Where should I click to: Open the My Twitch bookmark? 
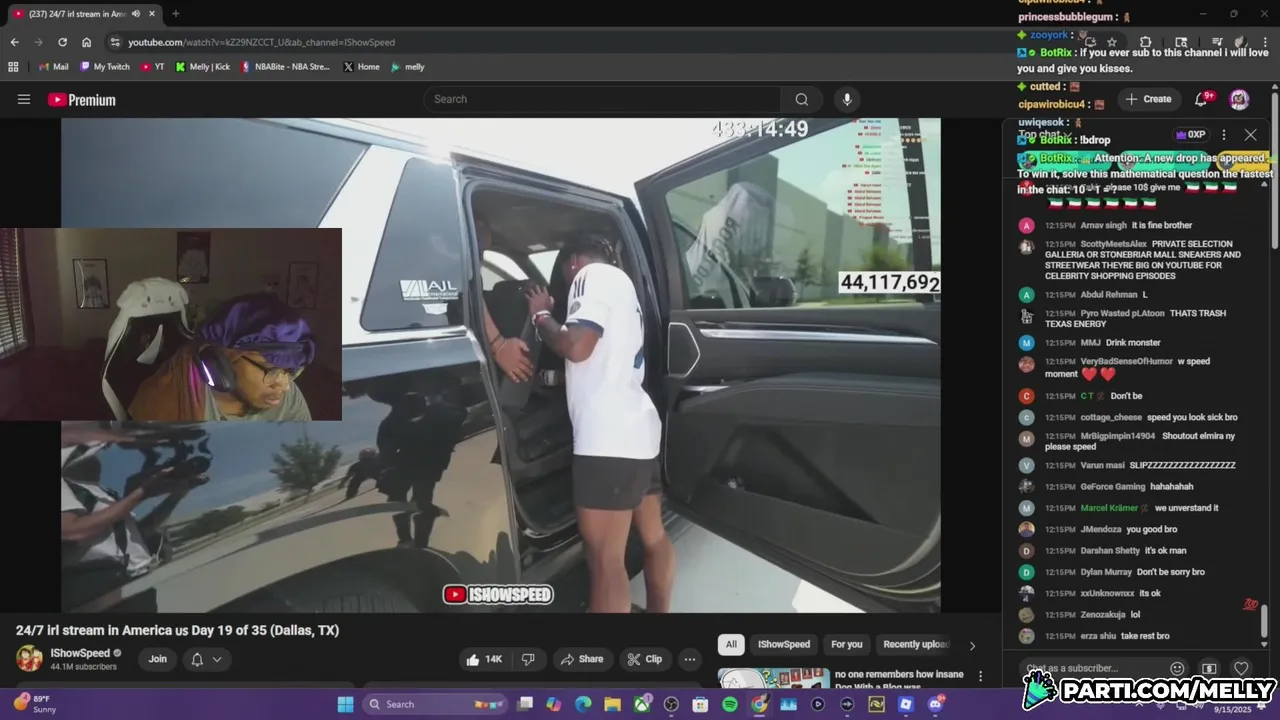click(105, 67)
